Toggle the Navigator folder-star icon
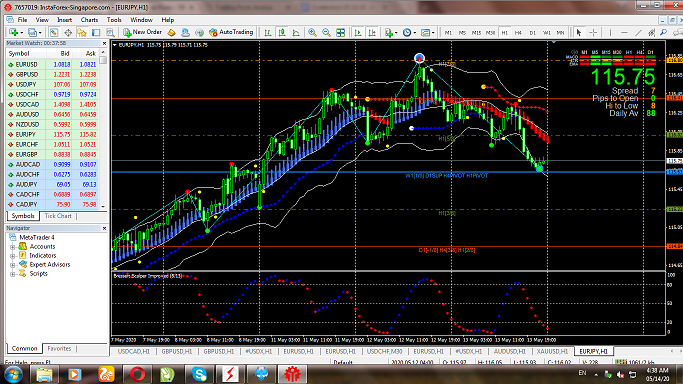Viewport: 683px width, 384px height. click(82, 33)
